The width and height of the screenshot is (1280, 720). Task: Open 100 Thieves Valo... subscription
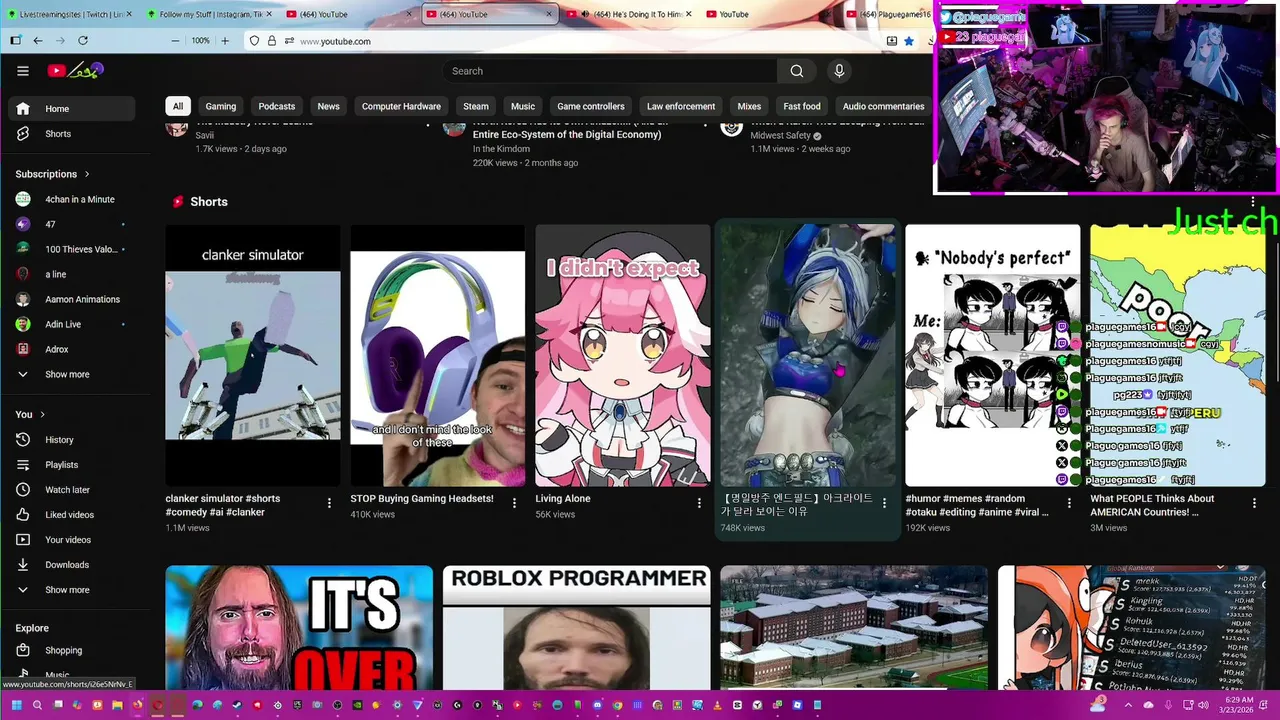[71, 249]
